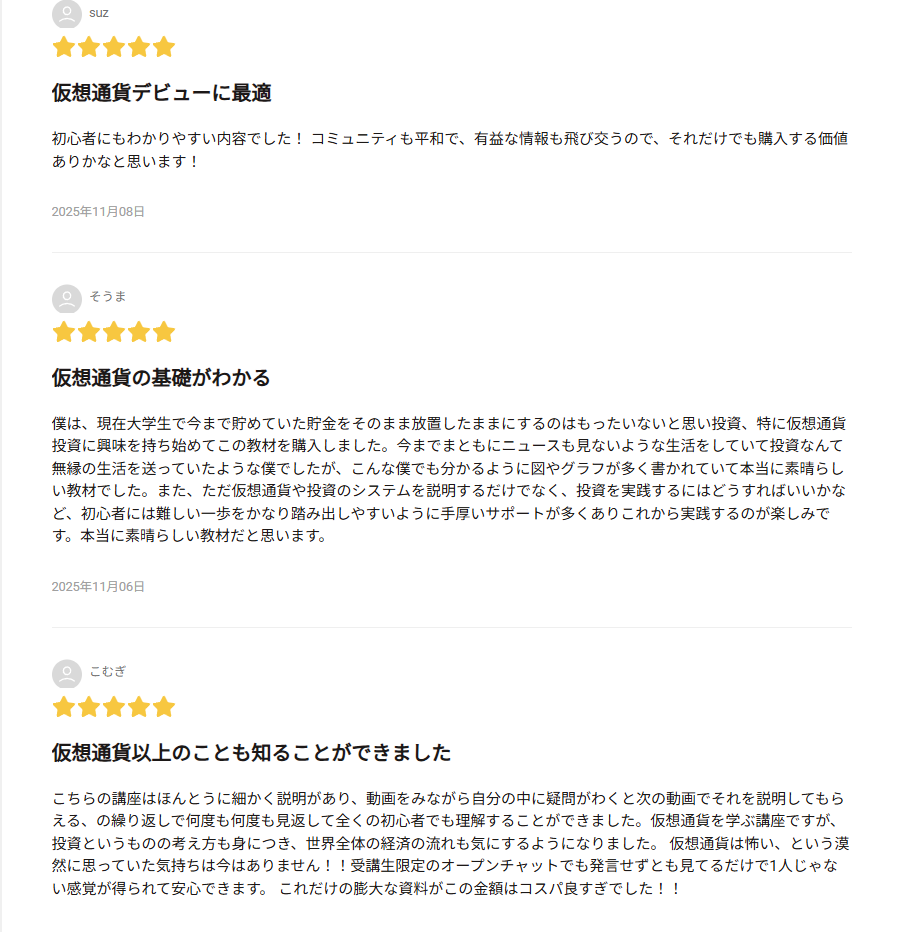902x932 pixels.
Task: Click suz's user avatar icon
Action: (x=67, y=14)
